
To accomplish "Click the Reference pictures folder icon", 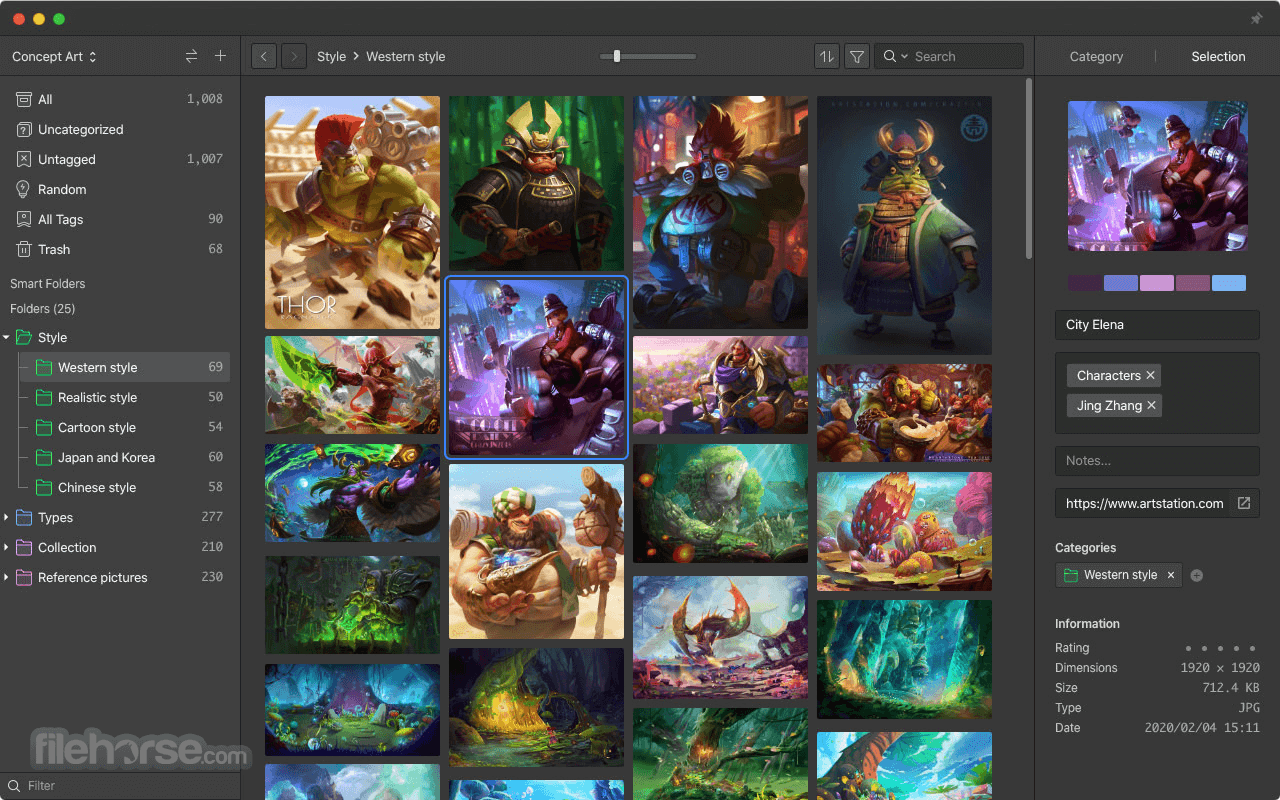I will click(x=24, y=578).
